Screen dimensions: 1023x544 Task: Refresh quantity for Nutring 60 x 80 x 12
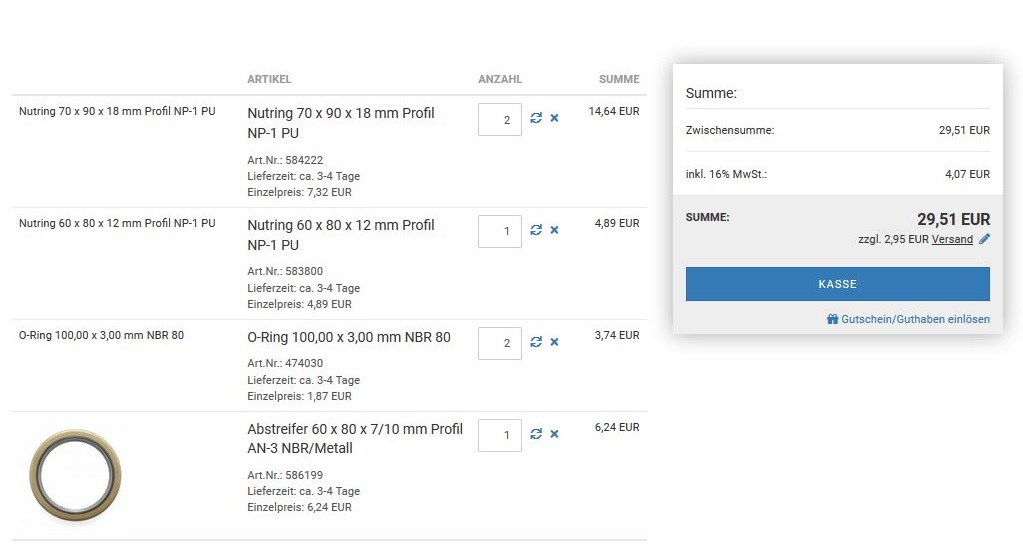click(x=536, y=230)
